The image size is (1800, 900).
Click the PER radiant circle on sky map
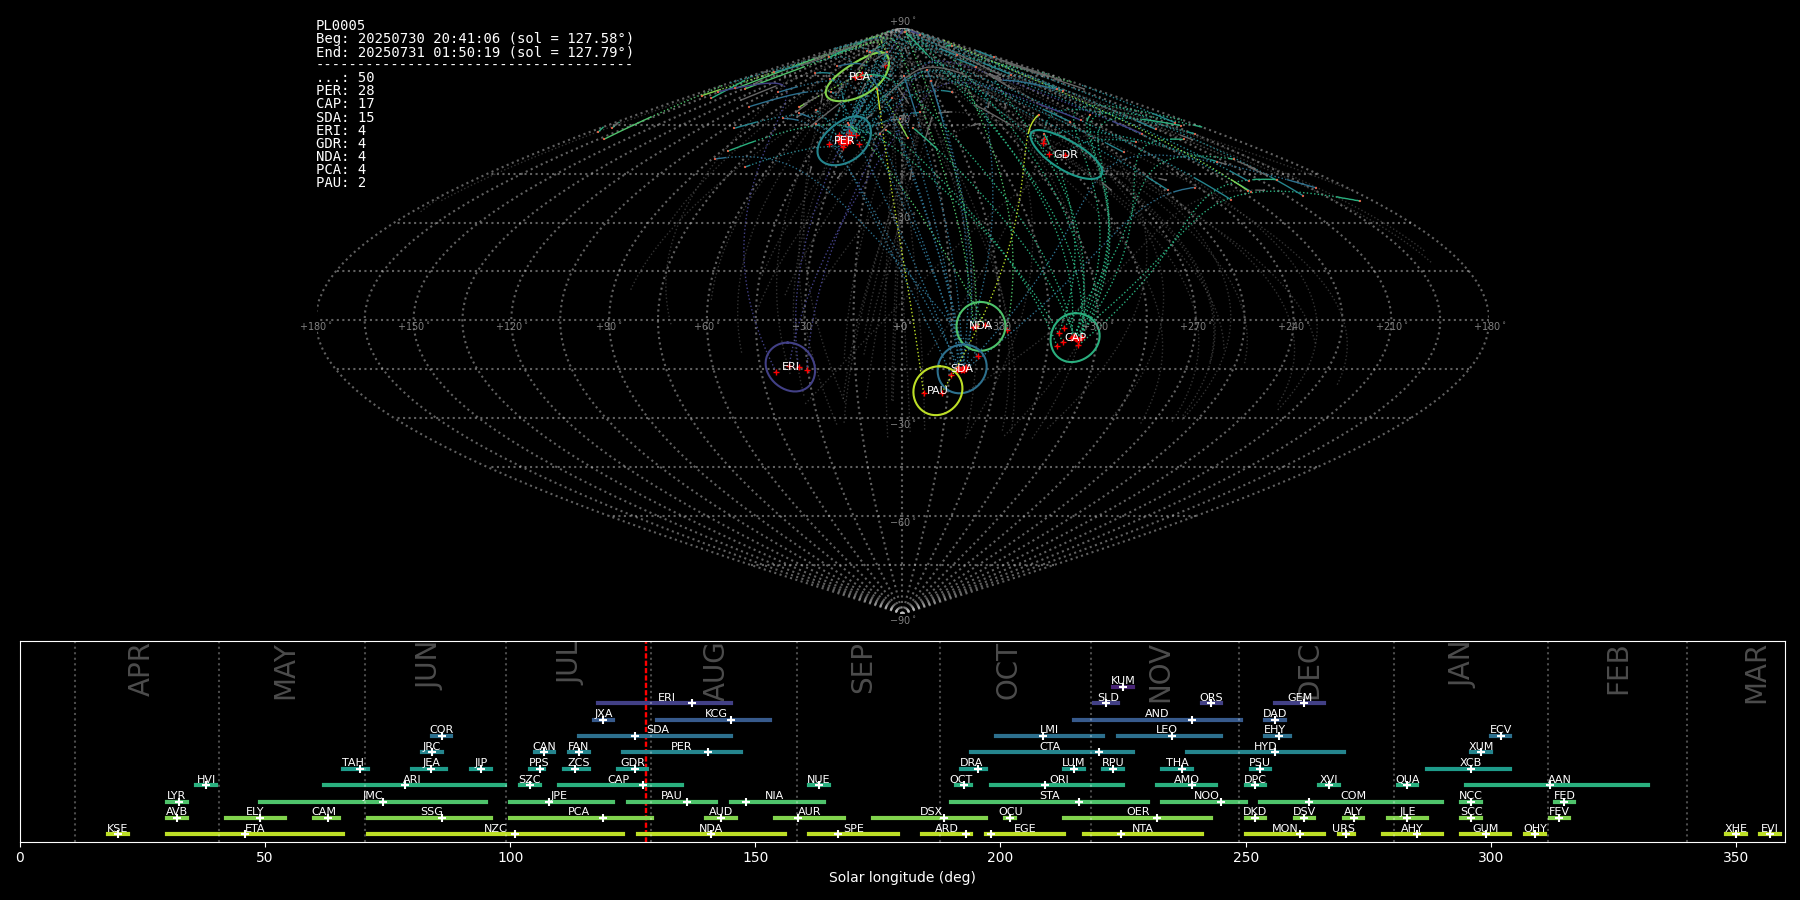tap(844, 141)
